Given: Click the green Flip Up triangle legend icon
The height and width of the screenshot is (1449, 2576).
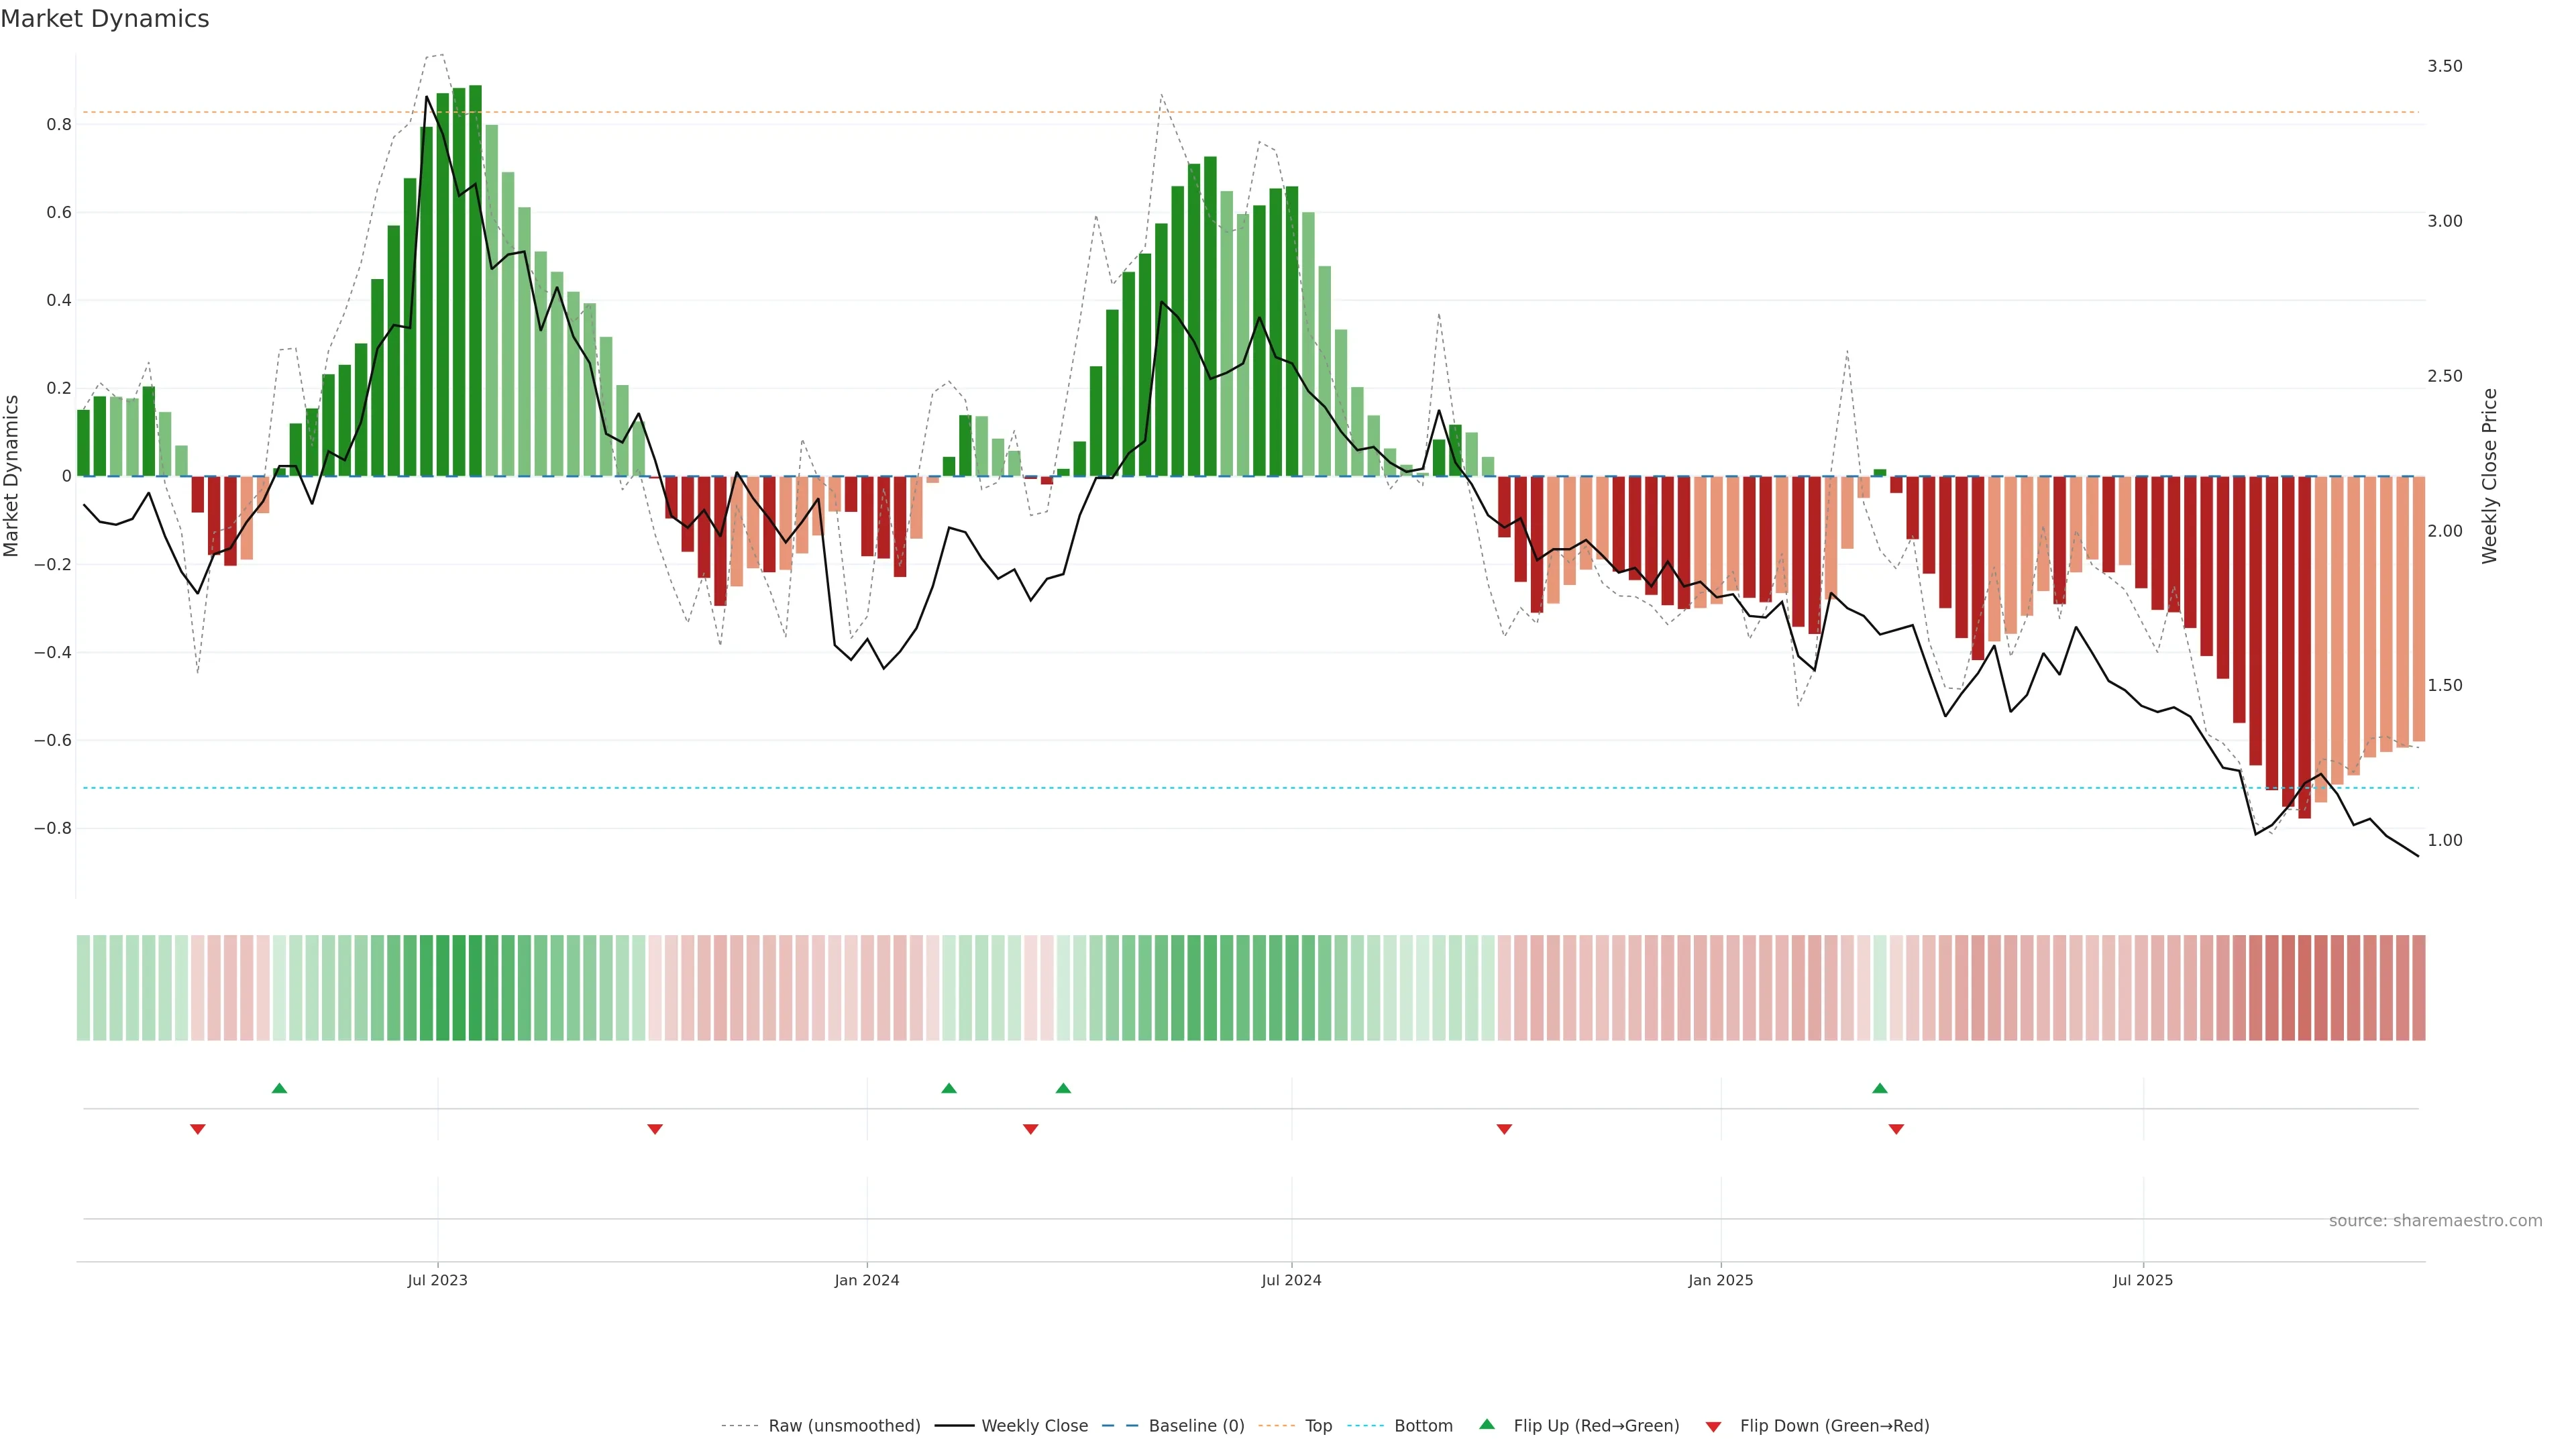Looking at the screenshot, I should pos(1487,1424).
